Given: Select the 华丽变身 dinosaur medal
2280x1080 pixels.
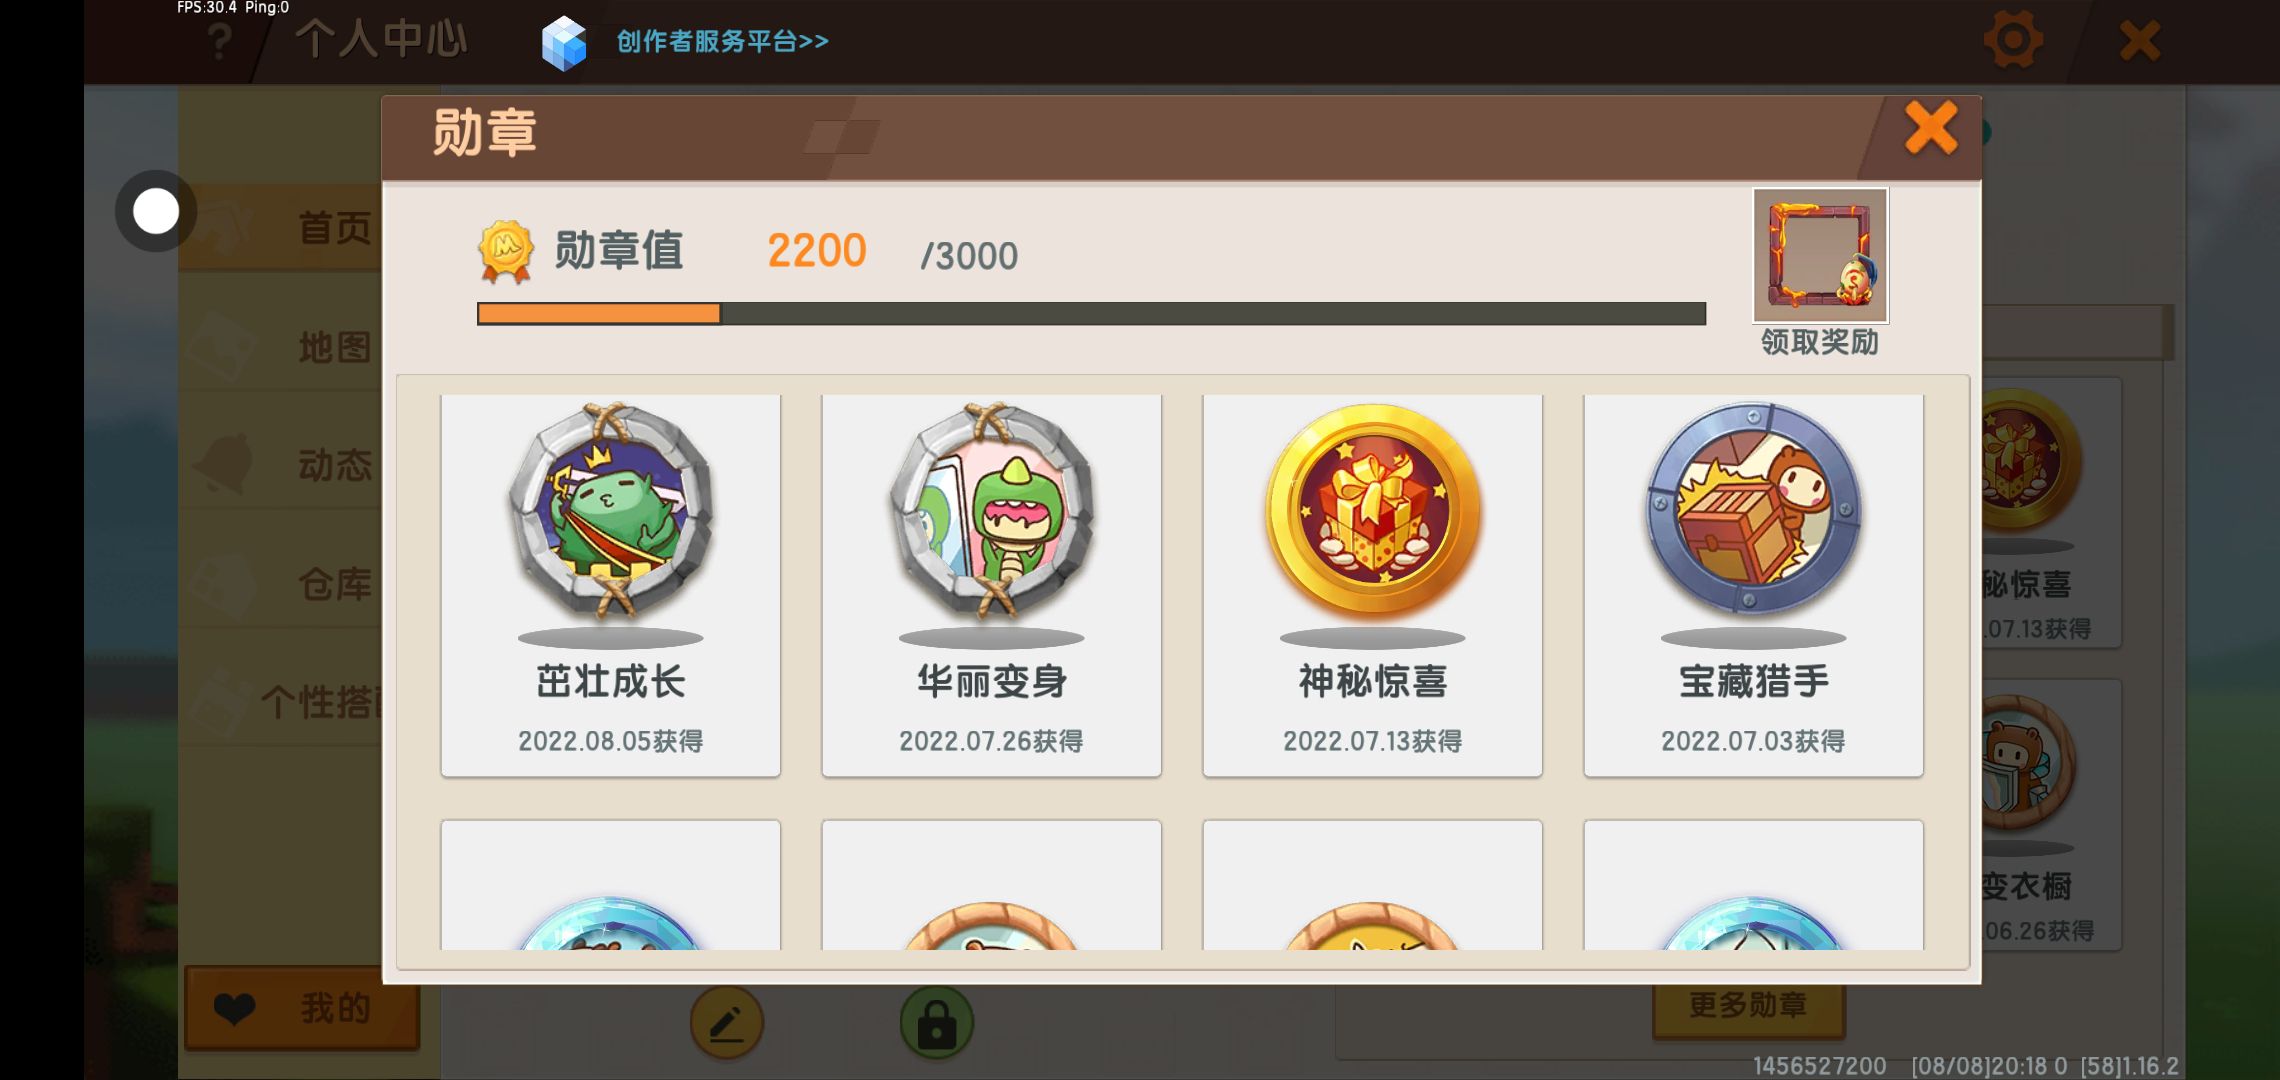Looking at the screenshot, I should click(x=991, y=585).
